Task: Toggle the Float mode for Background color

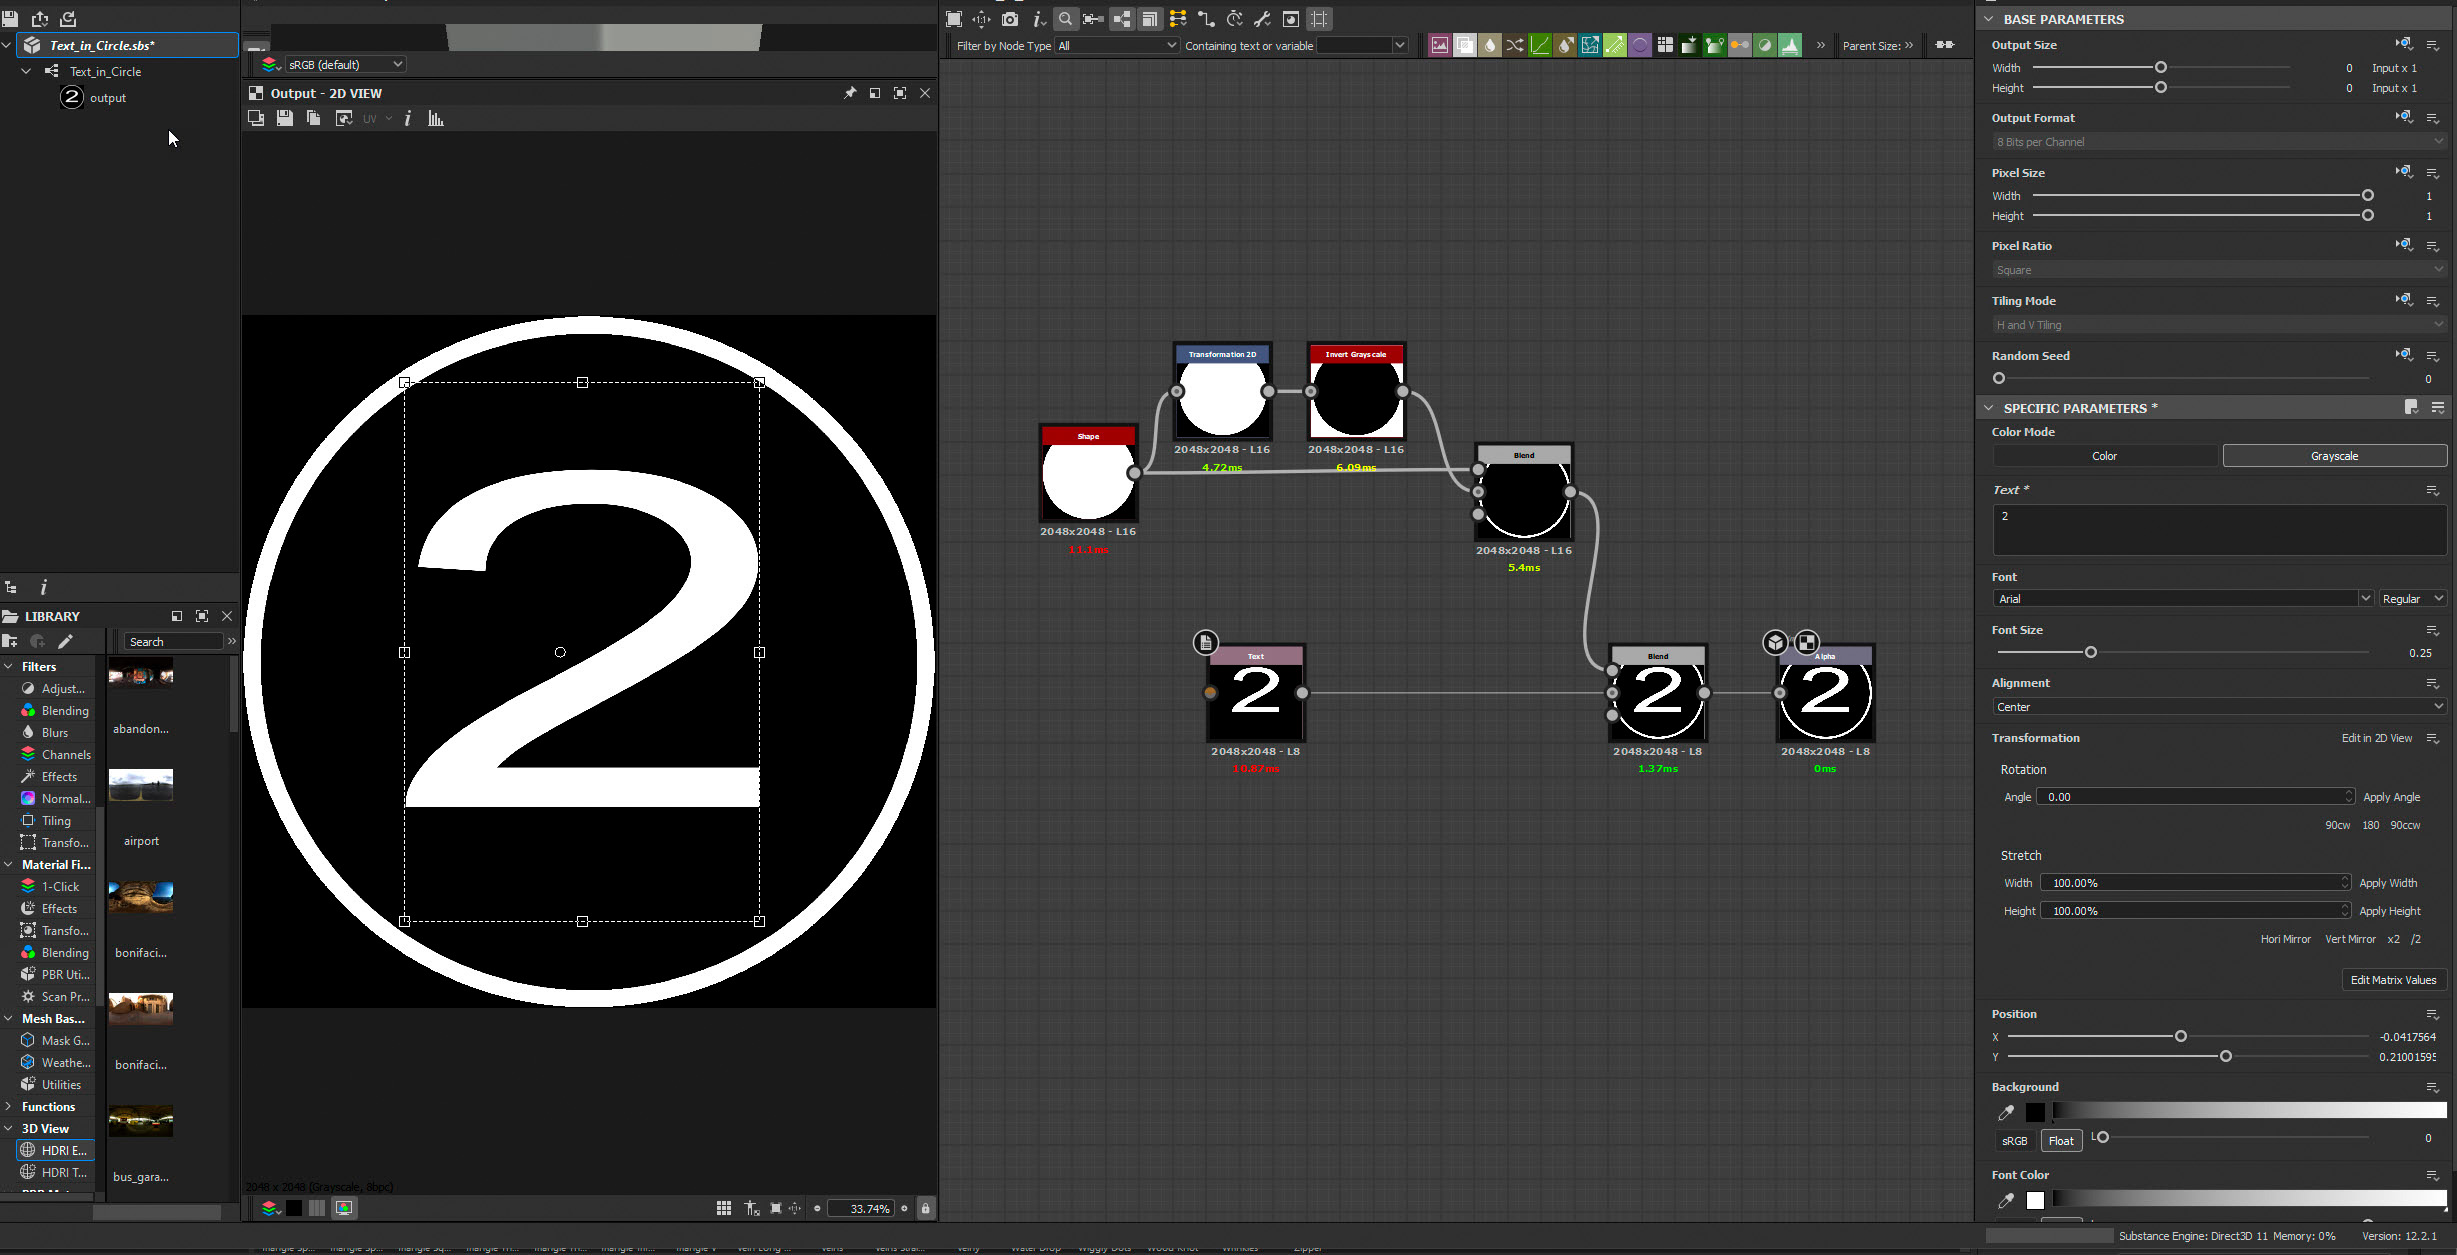Action: pos(2061,1140)
